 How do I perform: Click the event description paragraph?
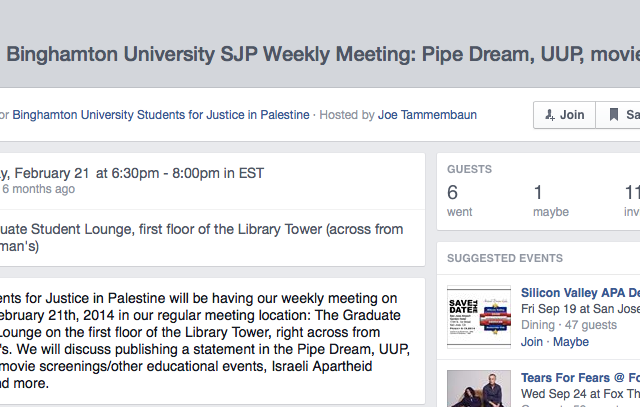tap(205, 341)
